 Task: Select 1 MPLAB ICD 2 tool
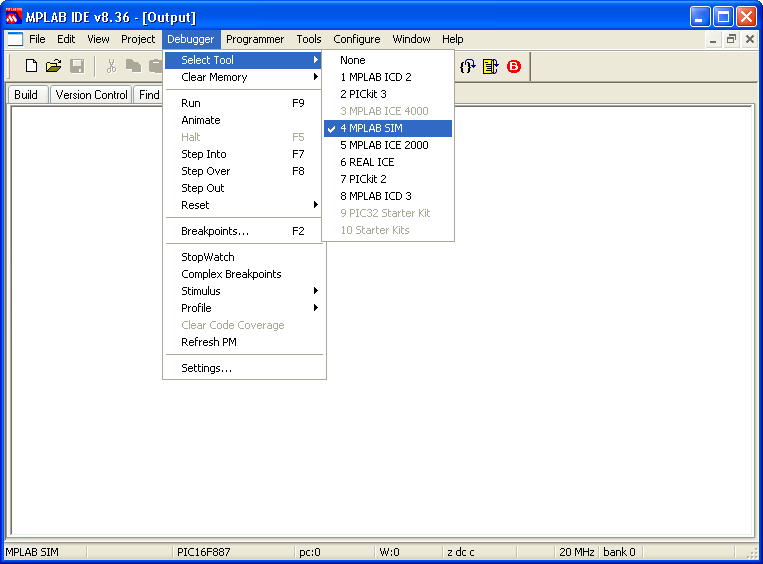(388, 77)
